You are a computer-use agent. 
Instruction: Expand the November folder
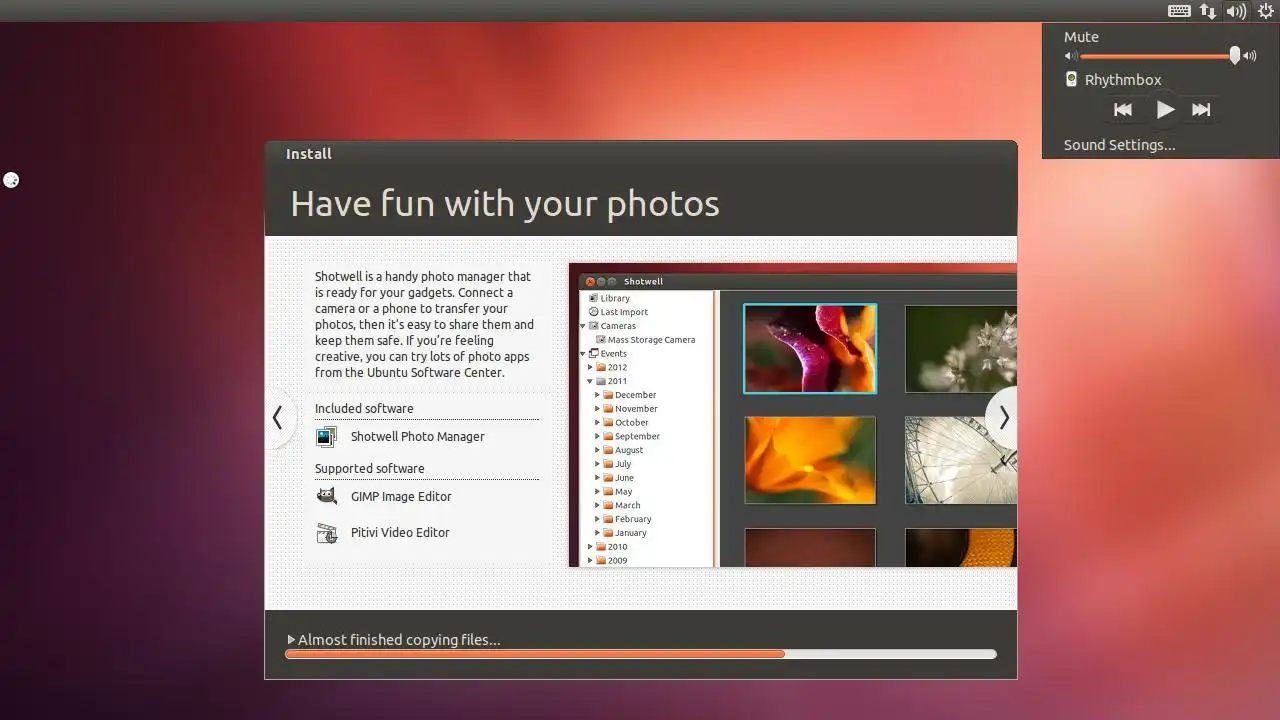[597, 409]
